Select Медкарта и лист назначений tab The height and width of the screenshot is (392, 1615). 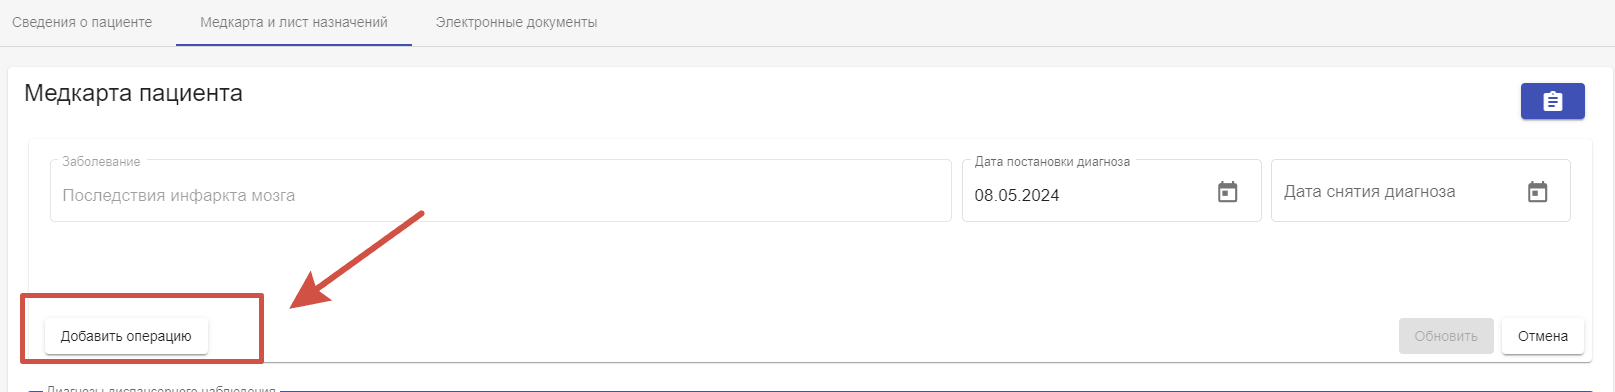(x=294, y=22)
